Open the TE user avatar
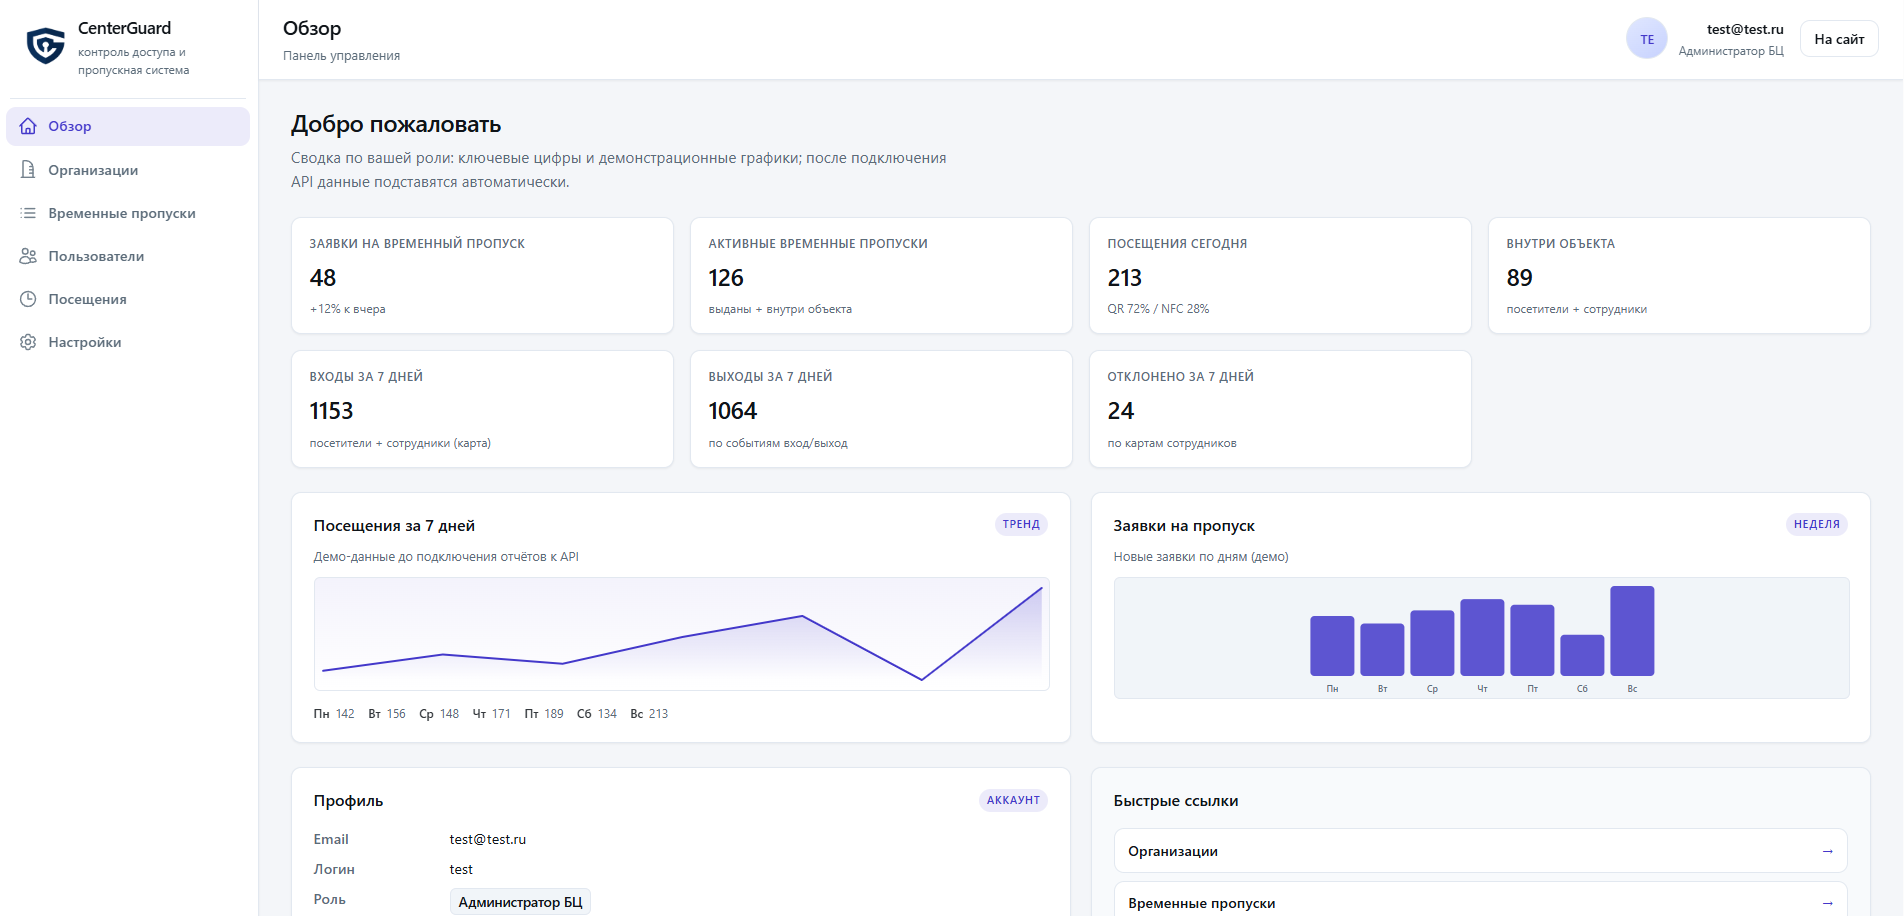 pos(1646,39)
